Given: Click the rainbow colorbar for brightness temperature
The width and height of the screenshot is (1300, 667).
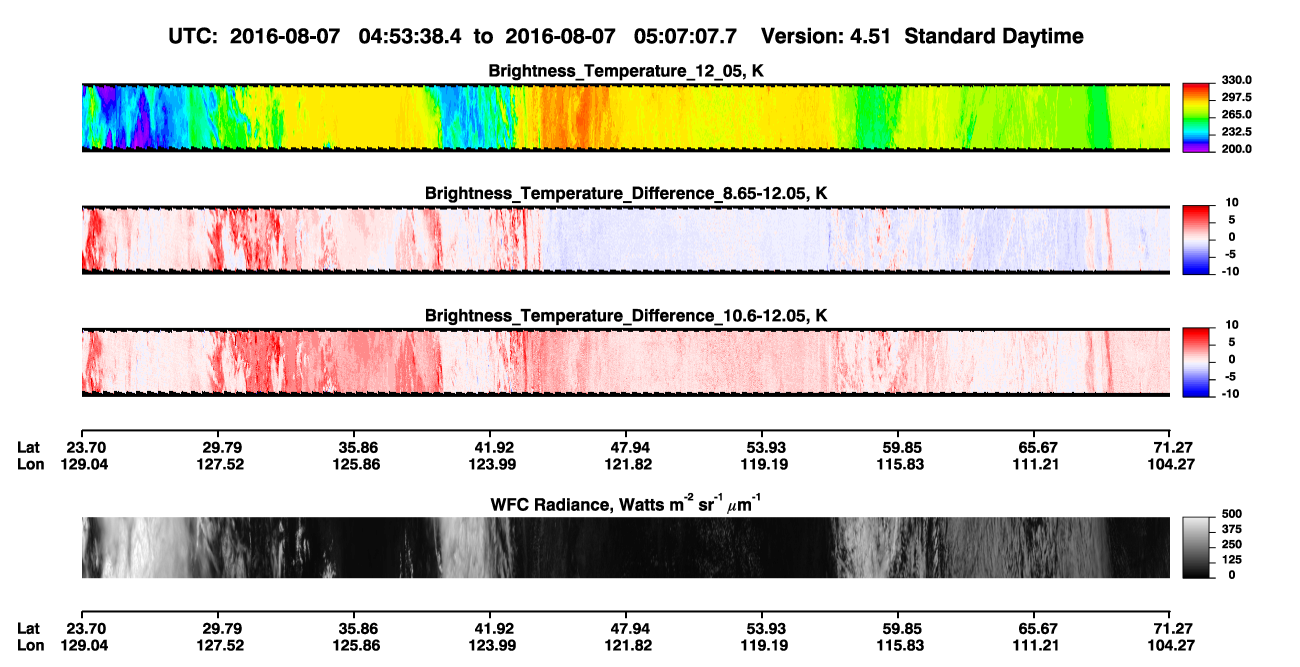Looking at the screenshot, I should (1197, 118).
